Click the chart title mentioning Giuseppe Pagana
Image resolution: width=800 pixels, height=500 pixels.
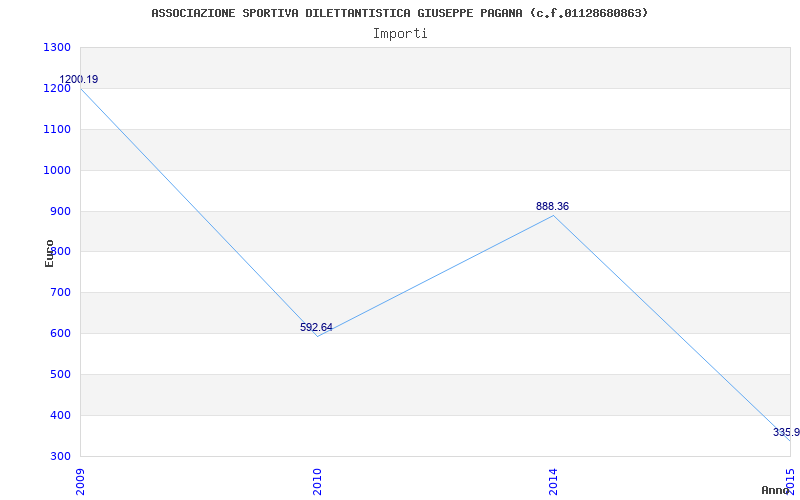click(x=399, y=13)
